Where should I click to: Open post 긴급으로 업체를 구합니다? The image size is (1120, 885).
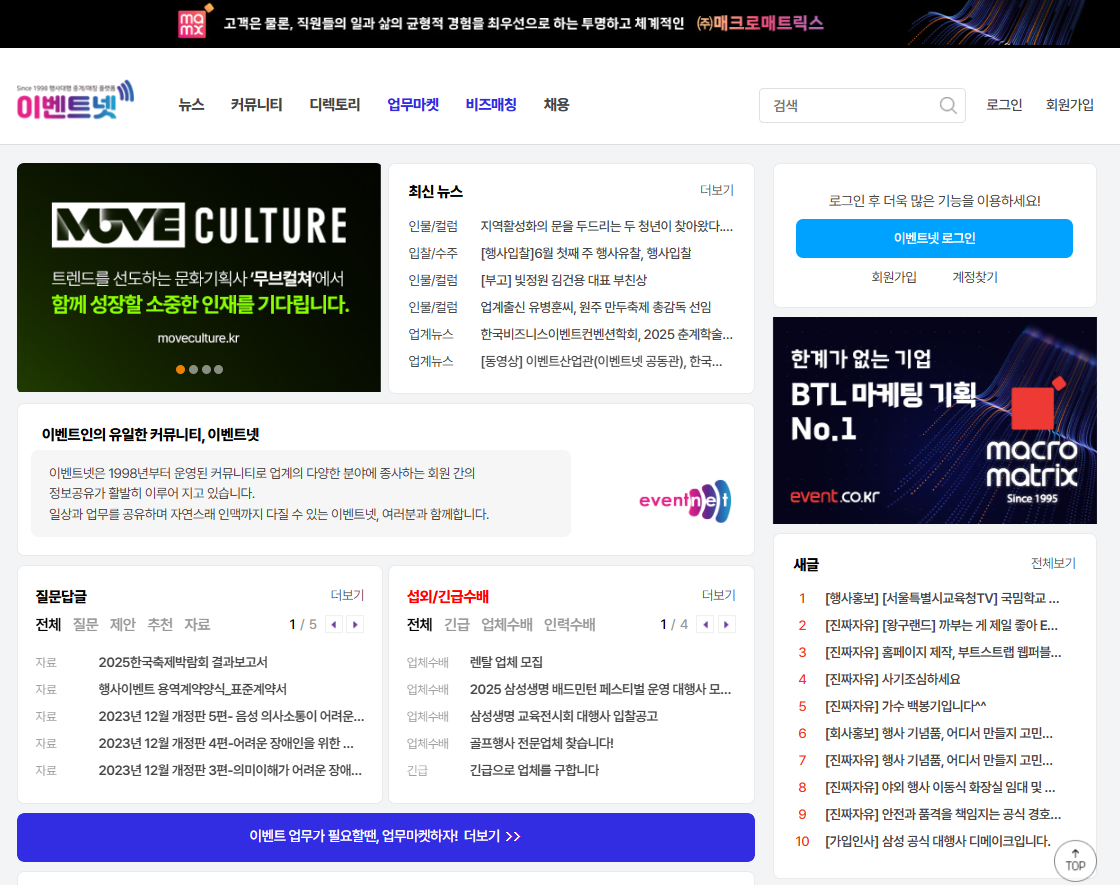pyautogui.click(x=534, y=770)
